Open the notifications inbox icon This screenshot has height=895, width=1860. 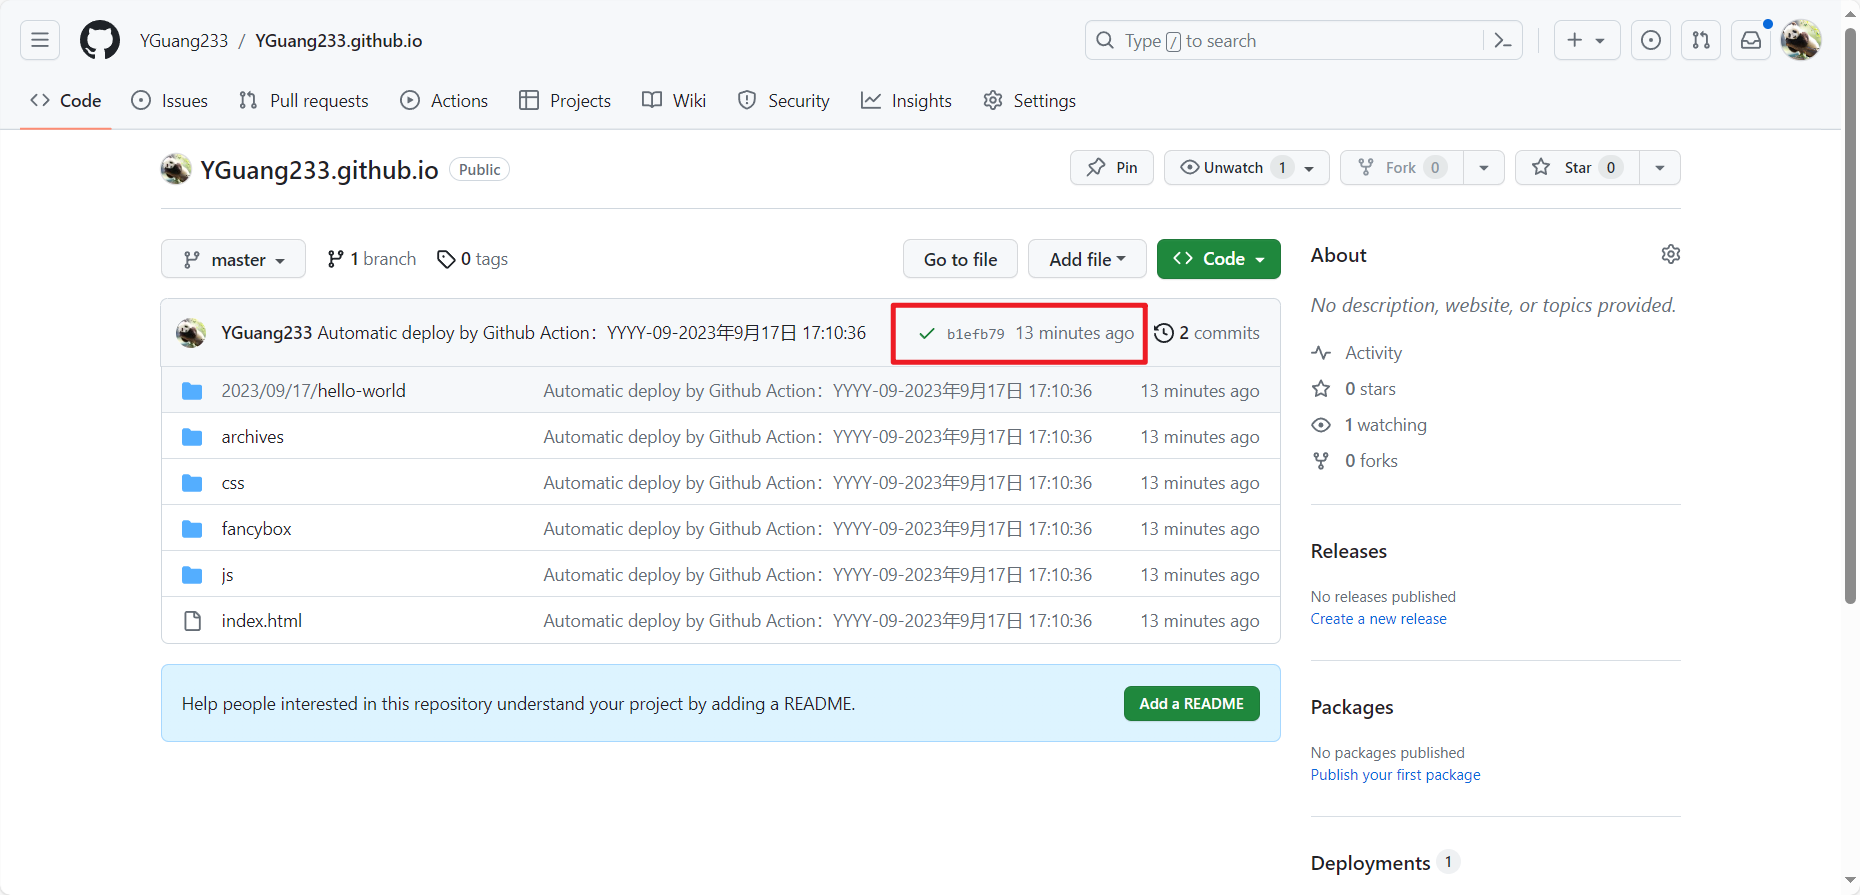[x=1751, y=40]
